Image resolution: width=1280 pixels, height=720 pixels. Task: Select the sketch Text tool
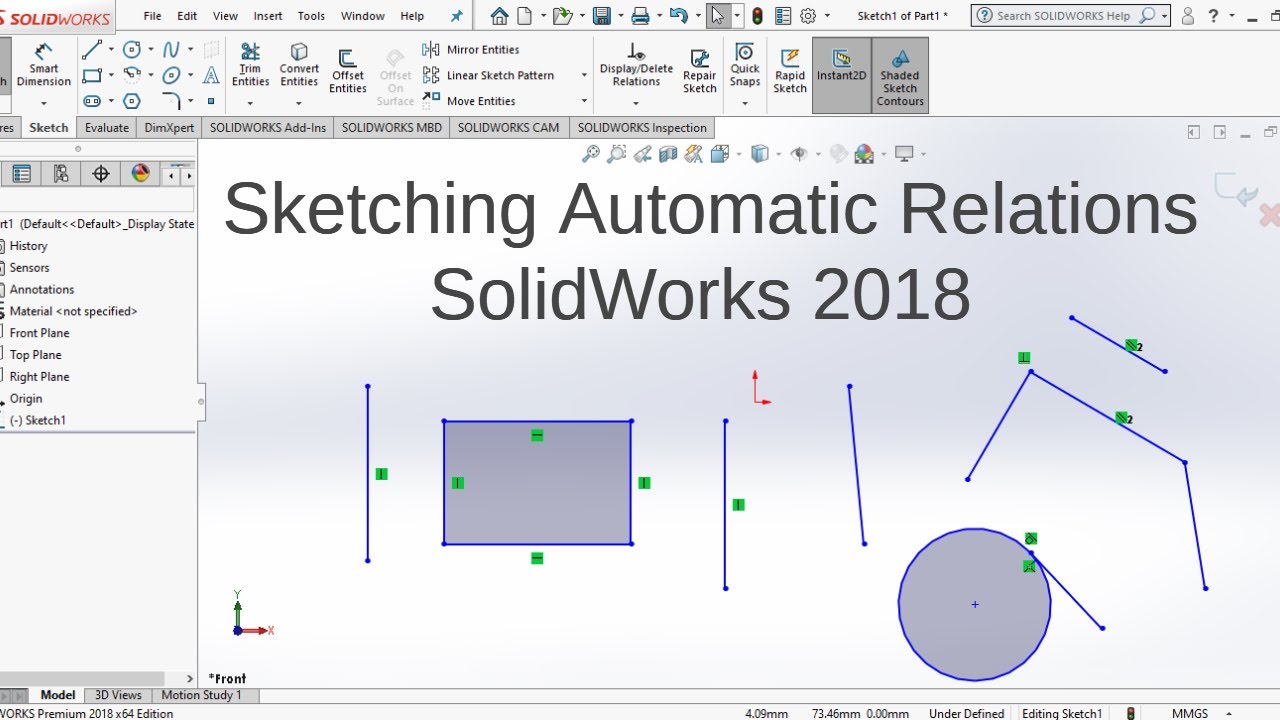(x=211, y=75)
